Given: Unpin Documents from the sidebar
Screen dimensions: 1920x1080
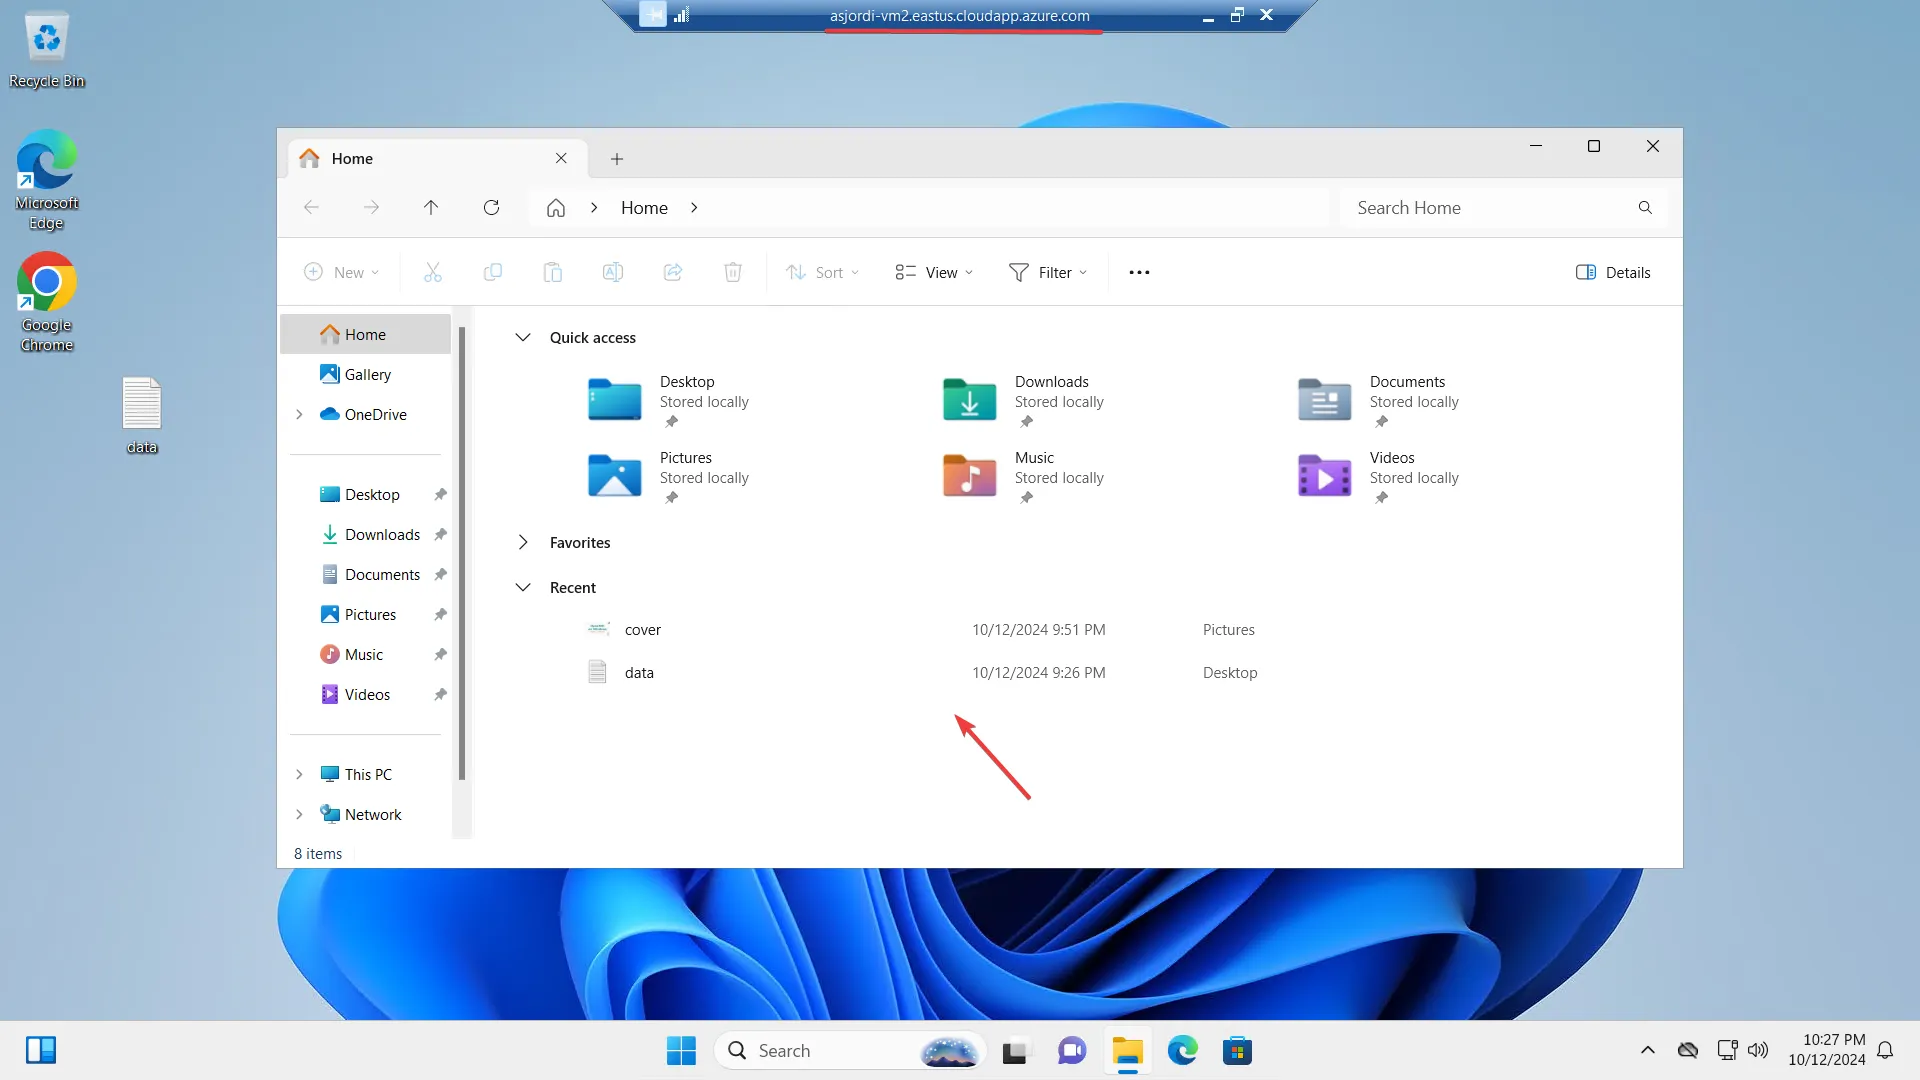Looking at the screenshot, I should click(440, 574).
